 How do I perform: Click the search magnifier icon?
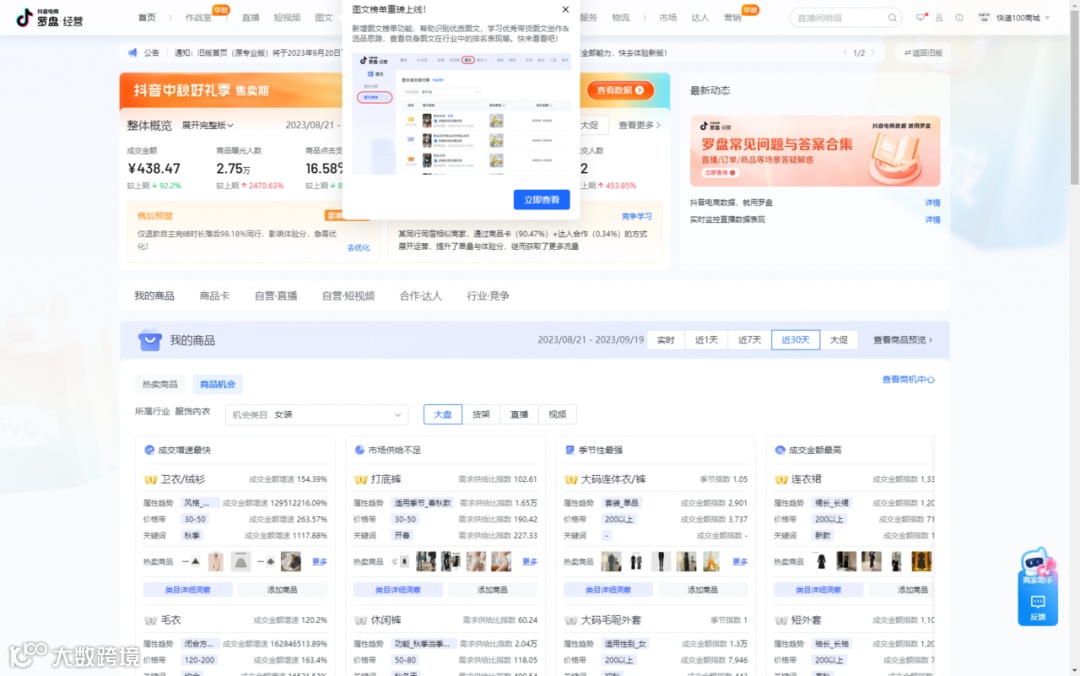892,18
